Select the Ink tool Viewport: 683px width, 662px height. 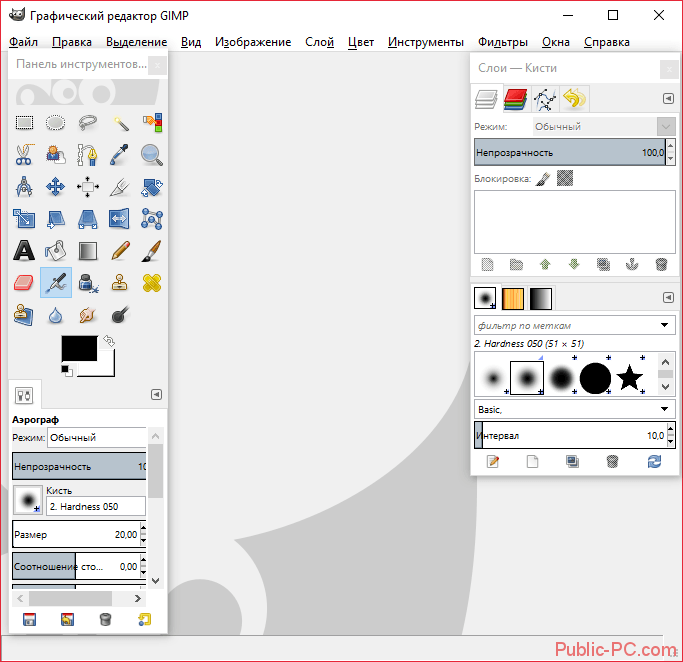pos(88,283)
